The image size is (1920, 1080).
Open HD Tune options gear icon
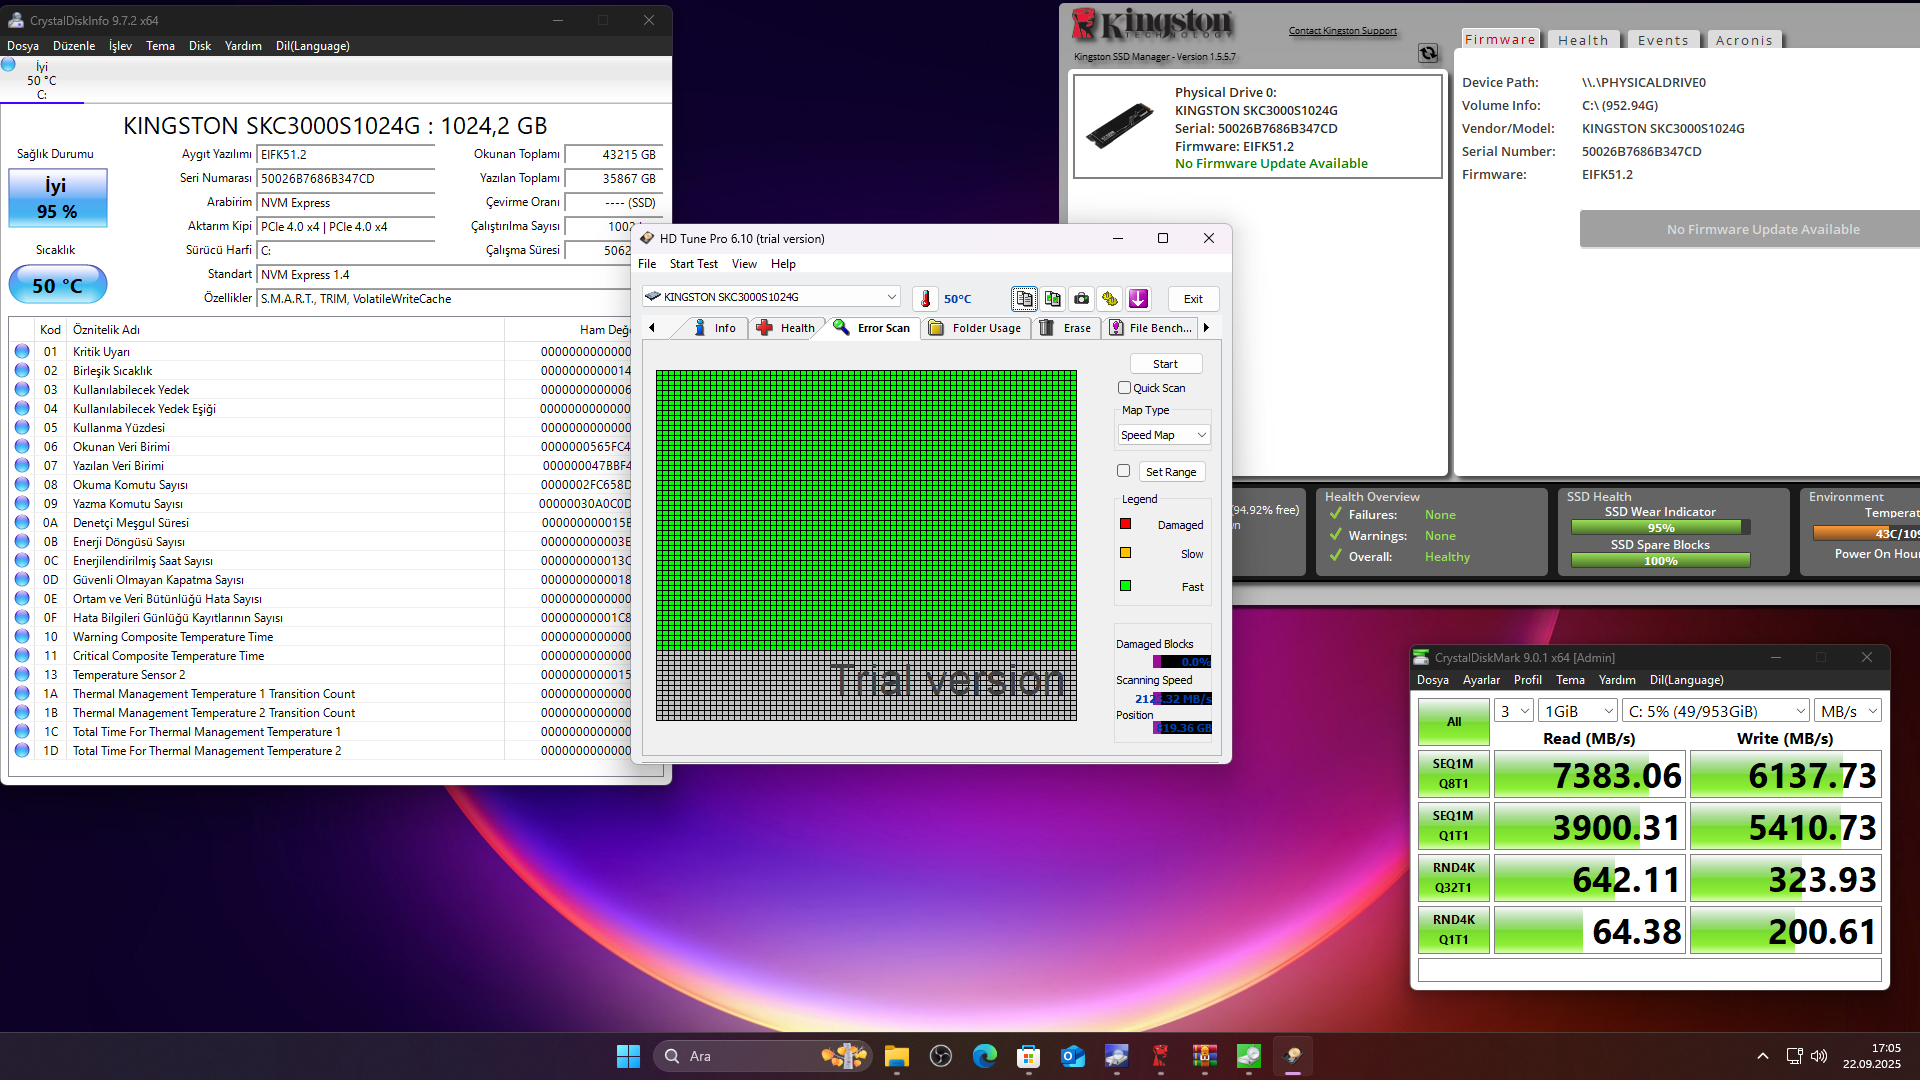[1110, 298]
